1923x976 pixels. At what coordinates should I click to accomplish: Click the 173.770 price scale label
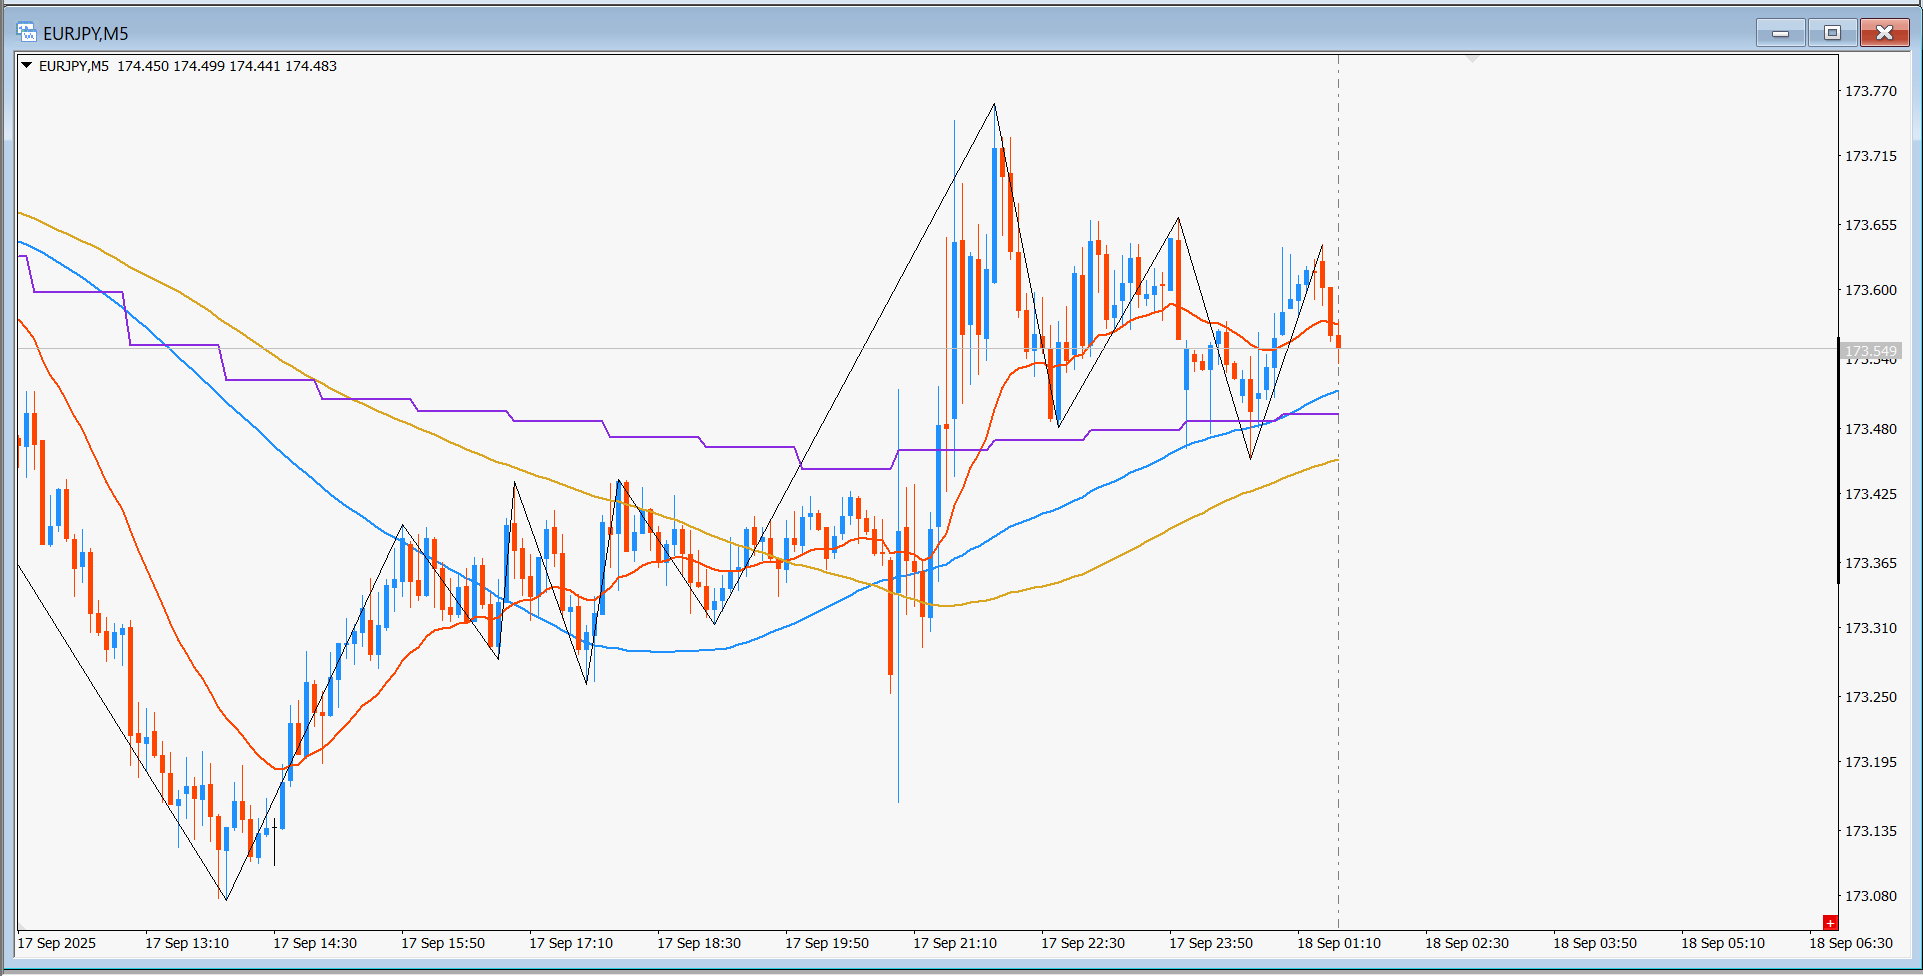tap(1870, 91)
